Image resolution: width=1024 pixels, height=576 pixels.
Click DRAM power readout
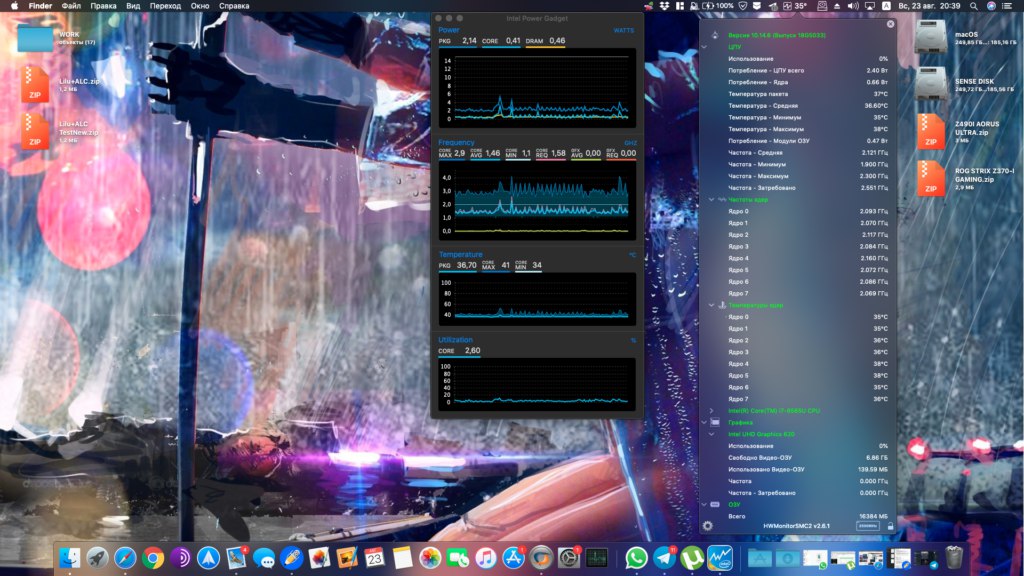[545, 40]
